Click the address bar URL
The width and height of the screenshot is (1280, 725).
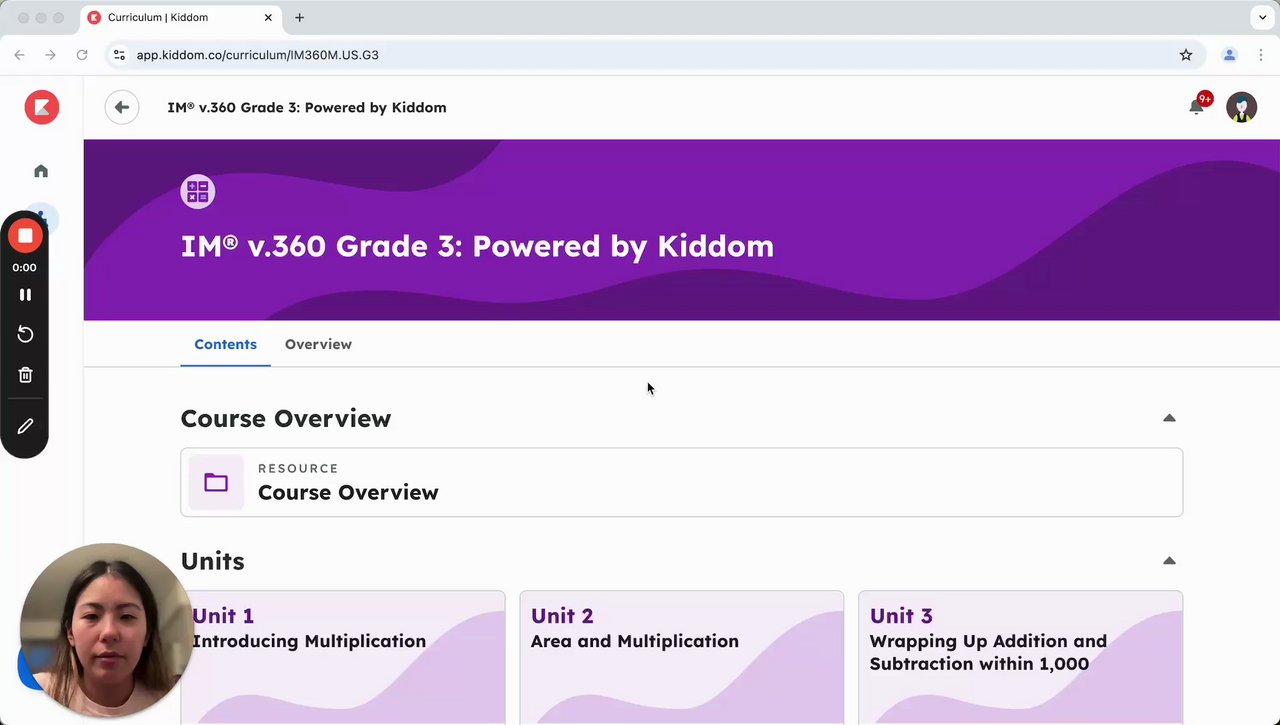258,55
